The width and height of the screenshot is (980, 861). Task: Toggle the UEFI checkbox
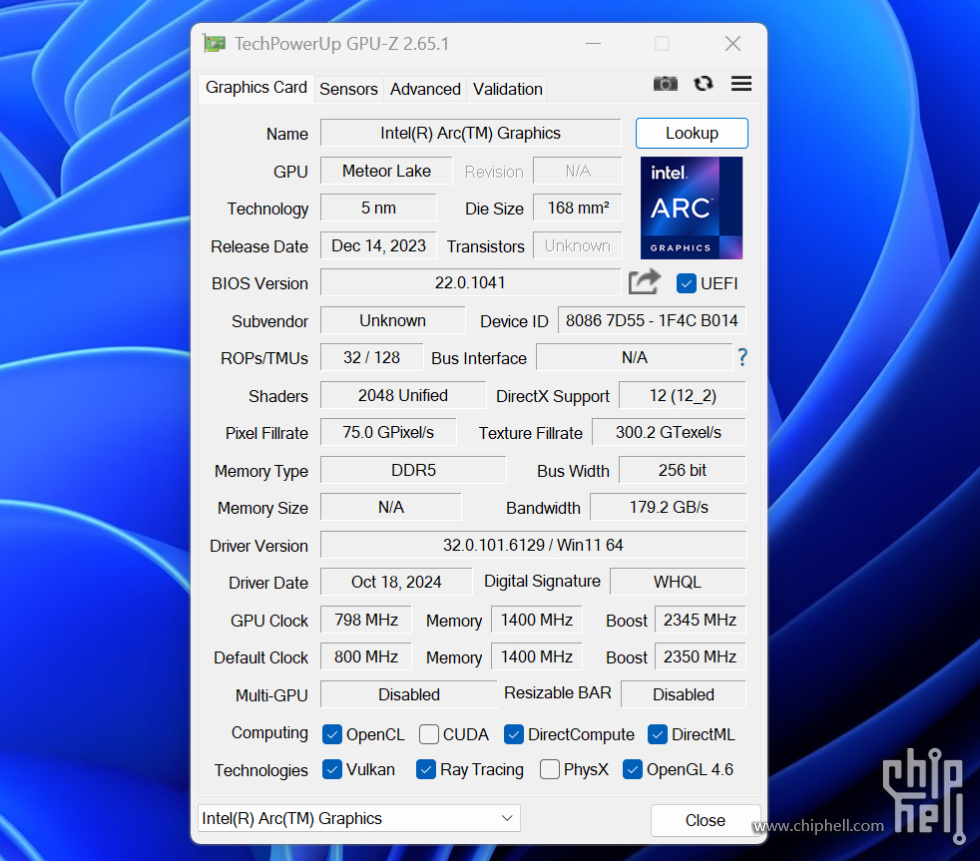pos(686,283)
